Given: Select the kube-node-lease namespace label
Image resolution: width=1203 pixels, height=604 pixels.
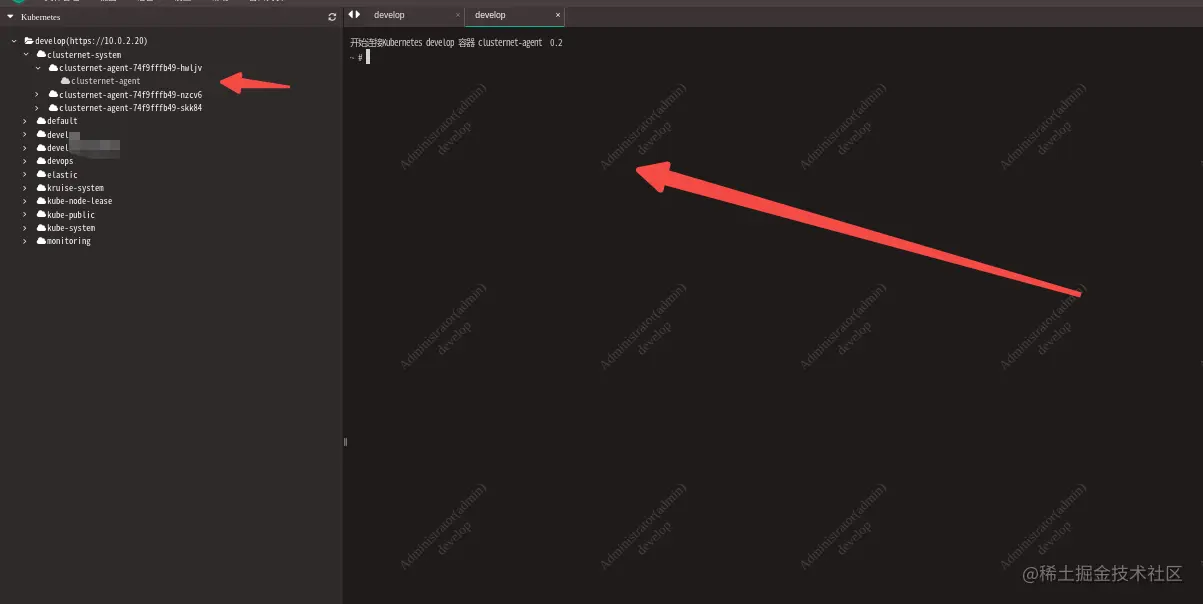Looking at the screenshot, I should (x=79, y=201).
